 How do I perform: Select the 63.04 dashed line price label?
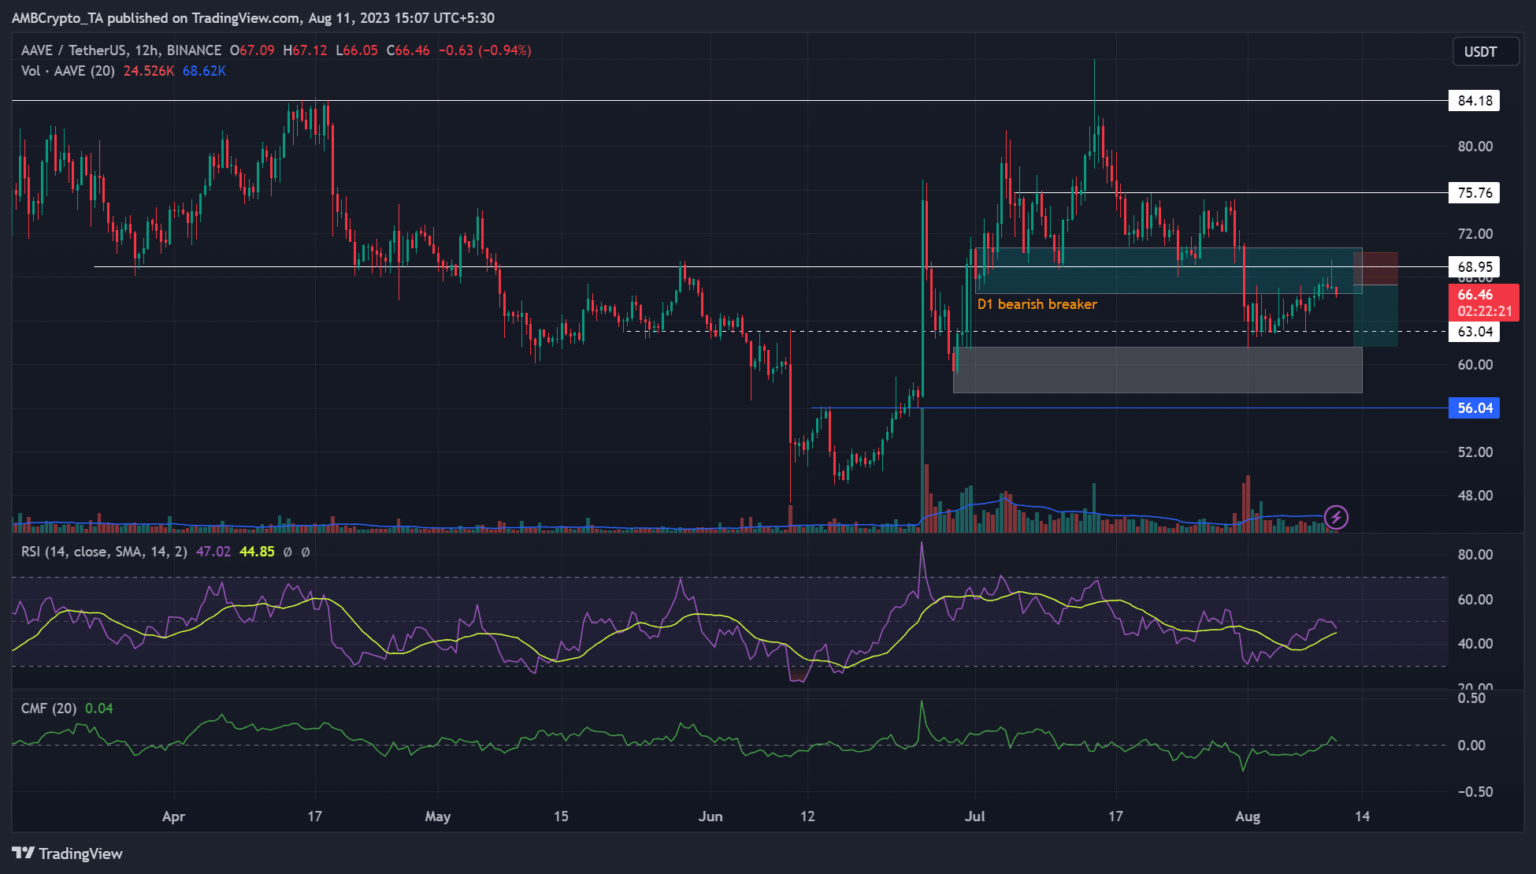coord(1474,332)
